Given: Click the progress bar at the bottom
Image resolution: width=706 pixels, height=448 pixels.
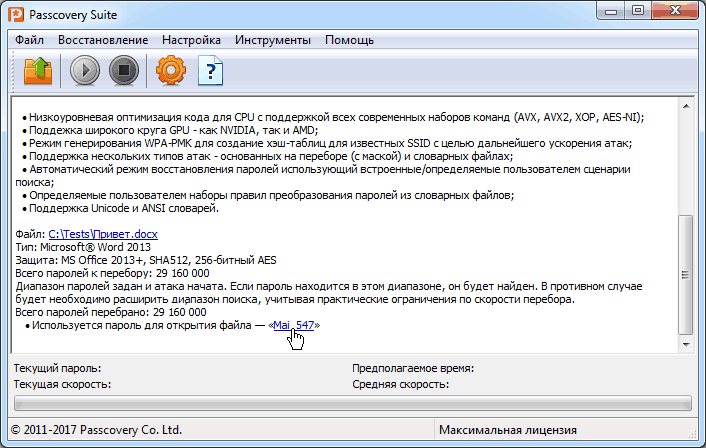Looking at the screenshot, I should click(353, 403).
